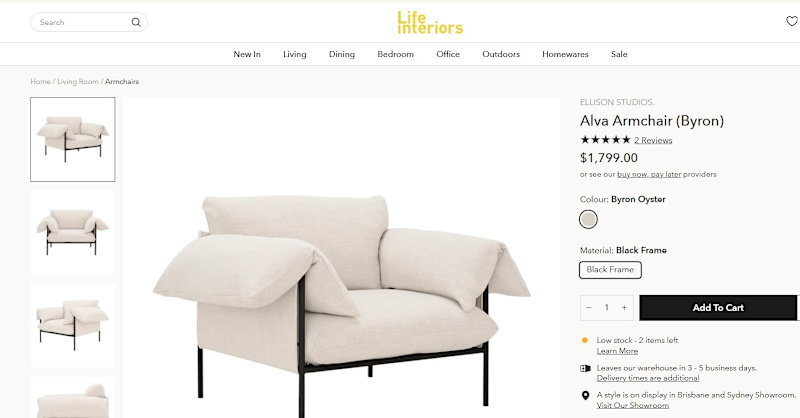Click the delivery truck icon
800x418 pixels.
(x=585, y=368)
